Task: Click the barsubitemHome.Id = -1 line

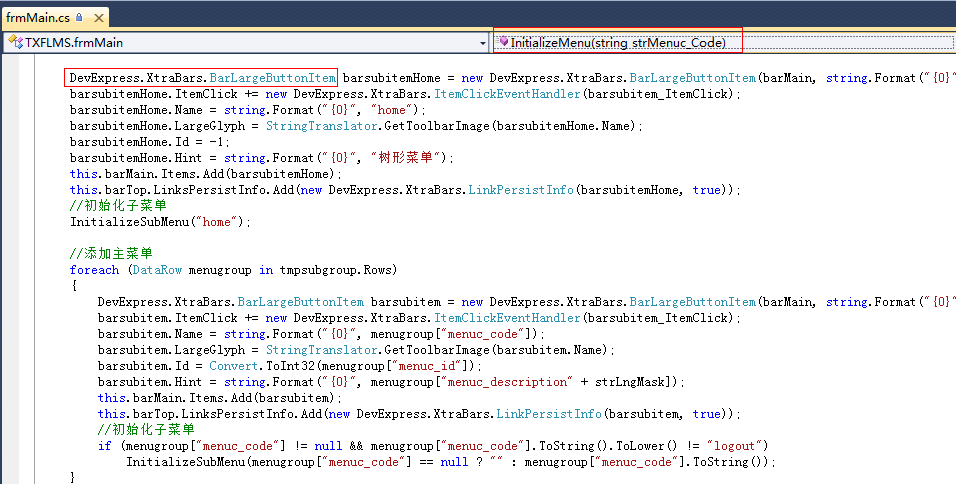Action: click(149, 141)
